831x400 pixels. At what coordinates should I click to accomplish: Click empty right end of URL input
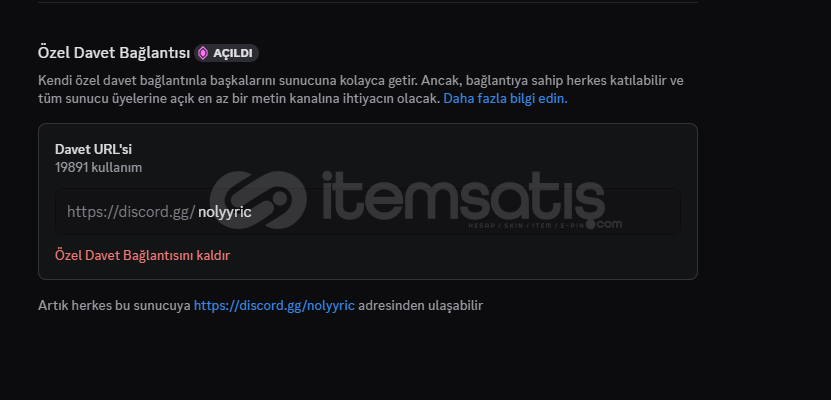click(x=647, y=211)
